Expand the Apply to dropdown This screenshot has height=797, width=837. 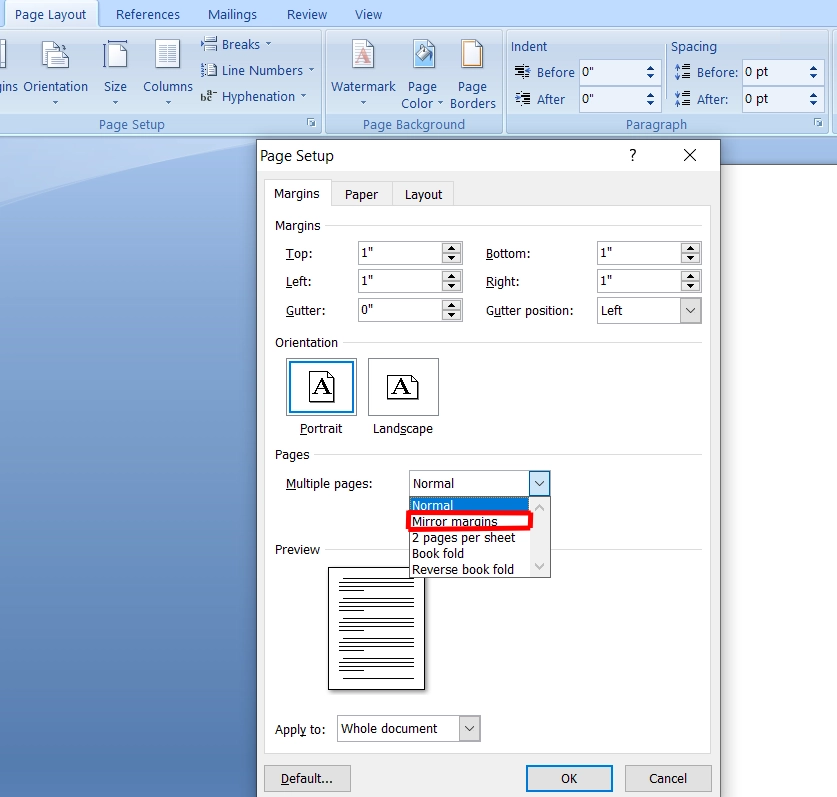[469, 729]
